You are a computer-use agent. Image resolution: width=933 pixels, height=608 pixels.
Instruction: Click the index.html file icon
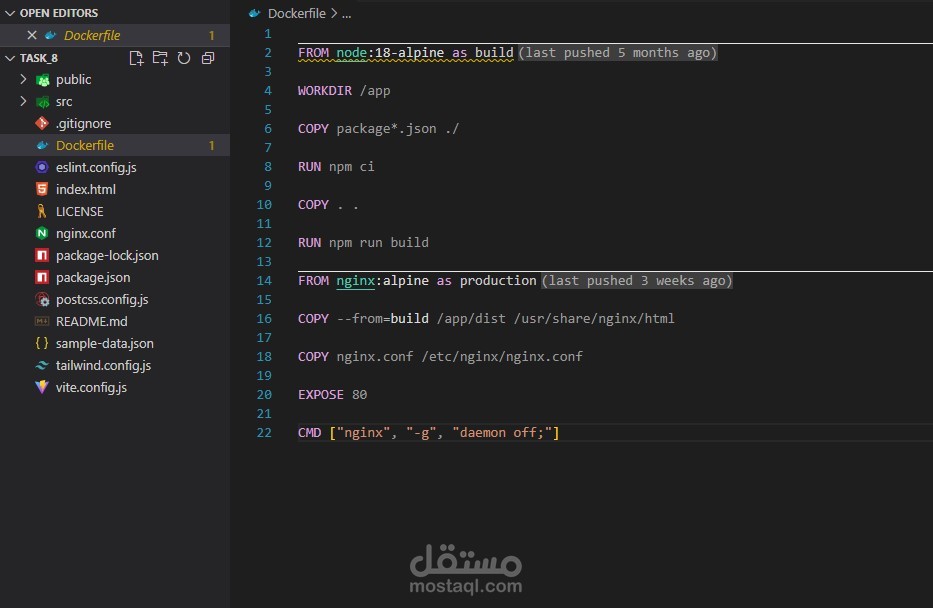point(42,189)
